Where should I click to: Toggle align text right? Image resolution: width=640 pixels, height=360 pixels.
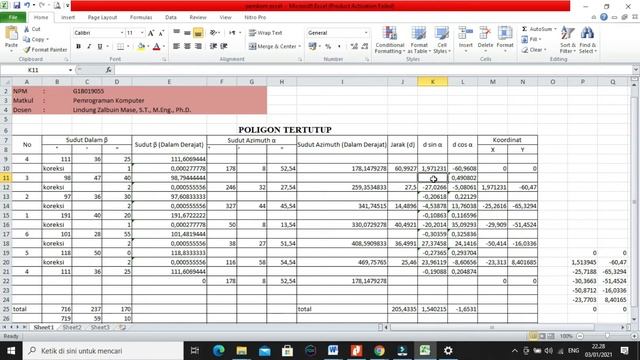tap(198, 47)
